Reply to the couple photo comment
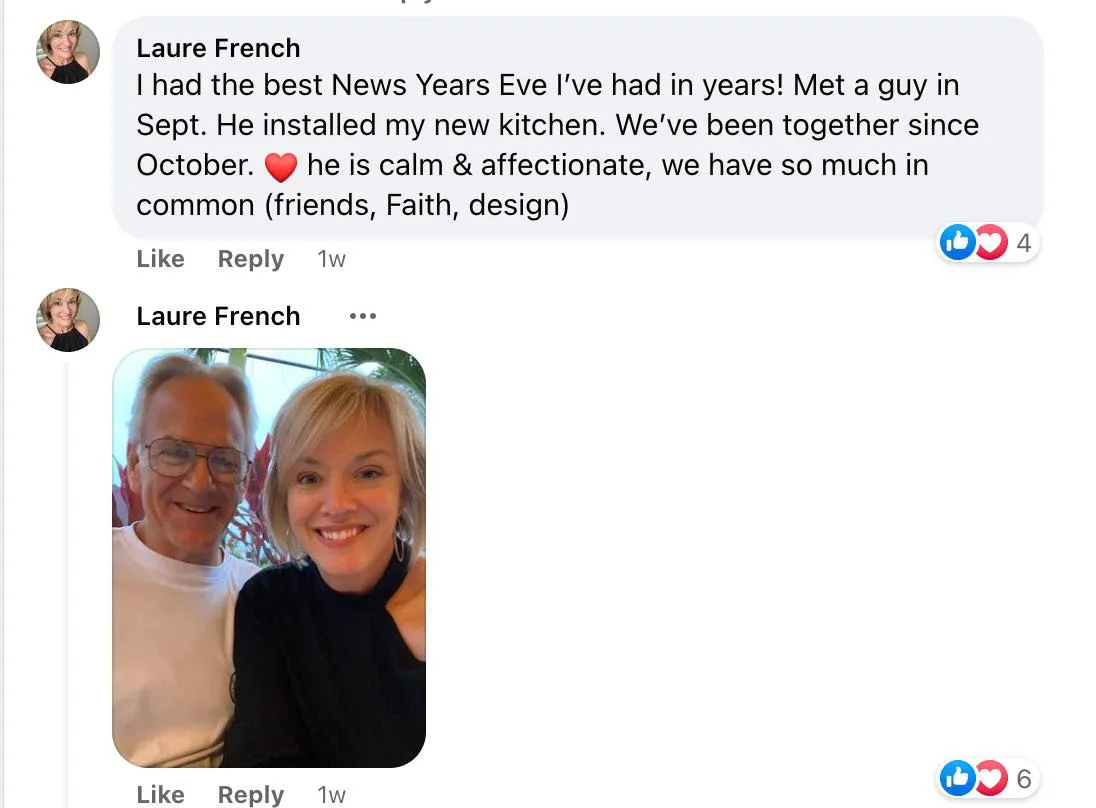Viewport: 1096px width, 808px height. point(250,794)
